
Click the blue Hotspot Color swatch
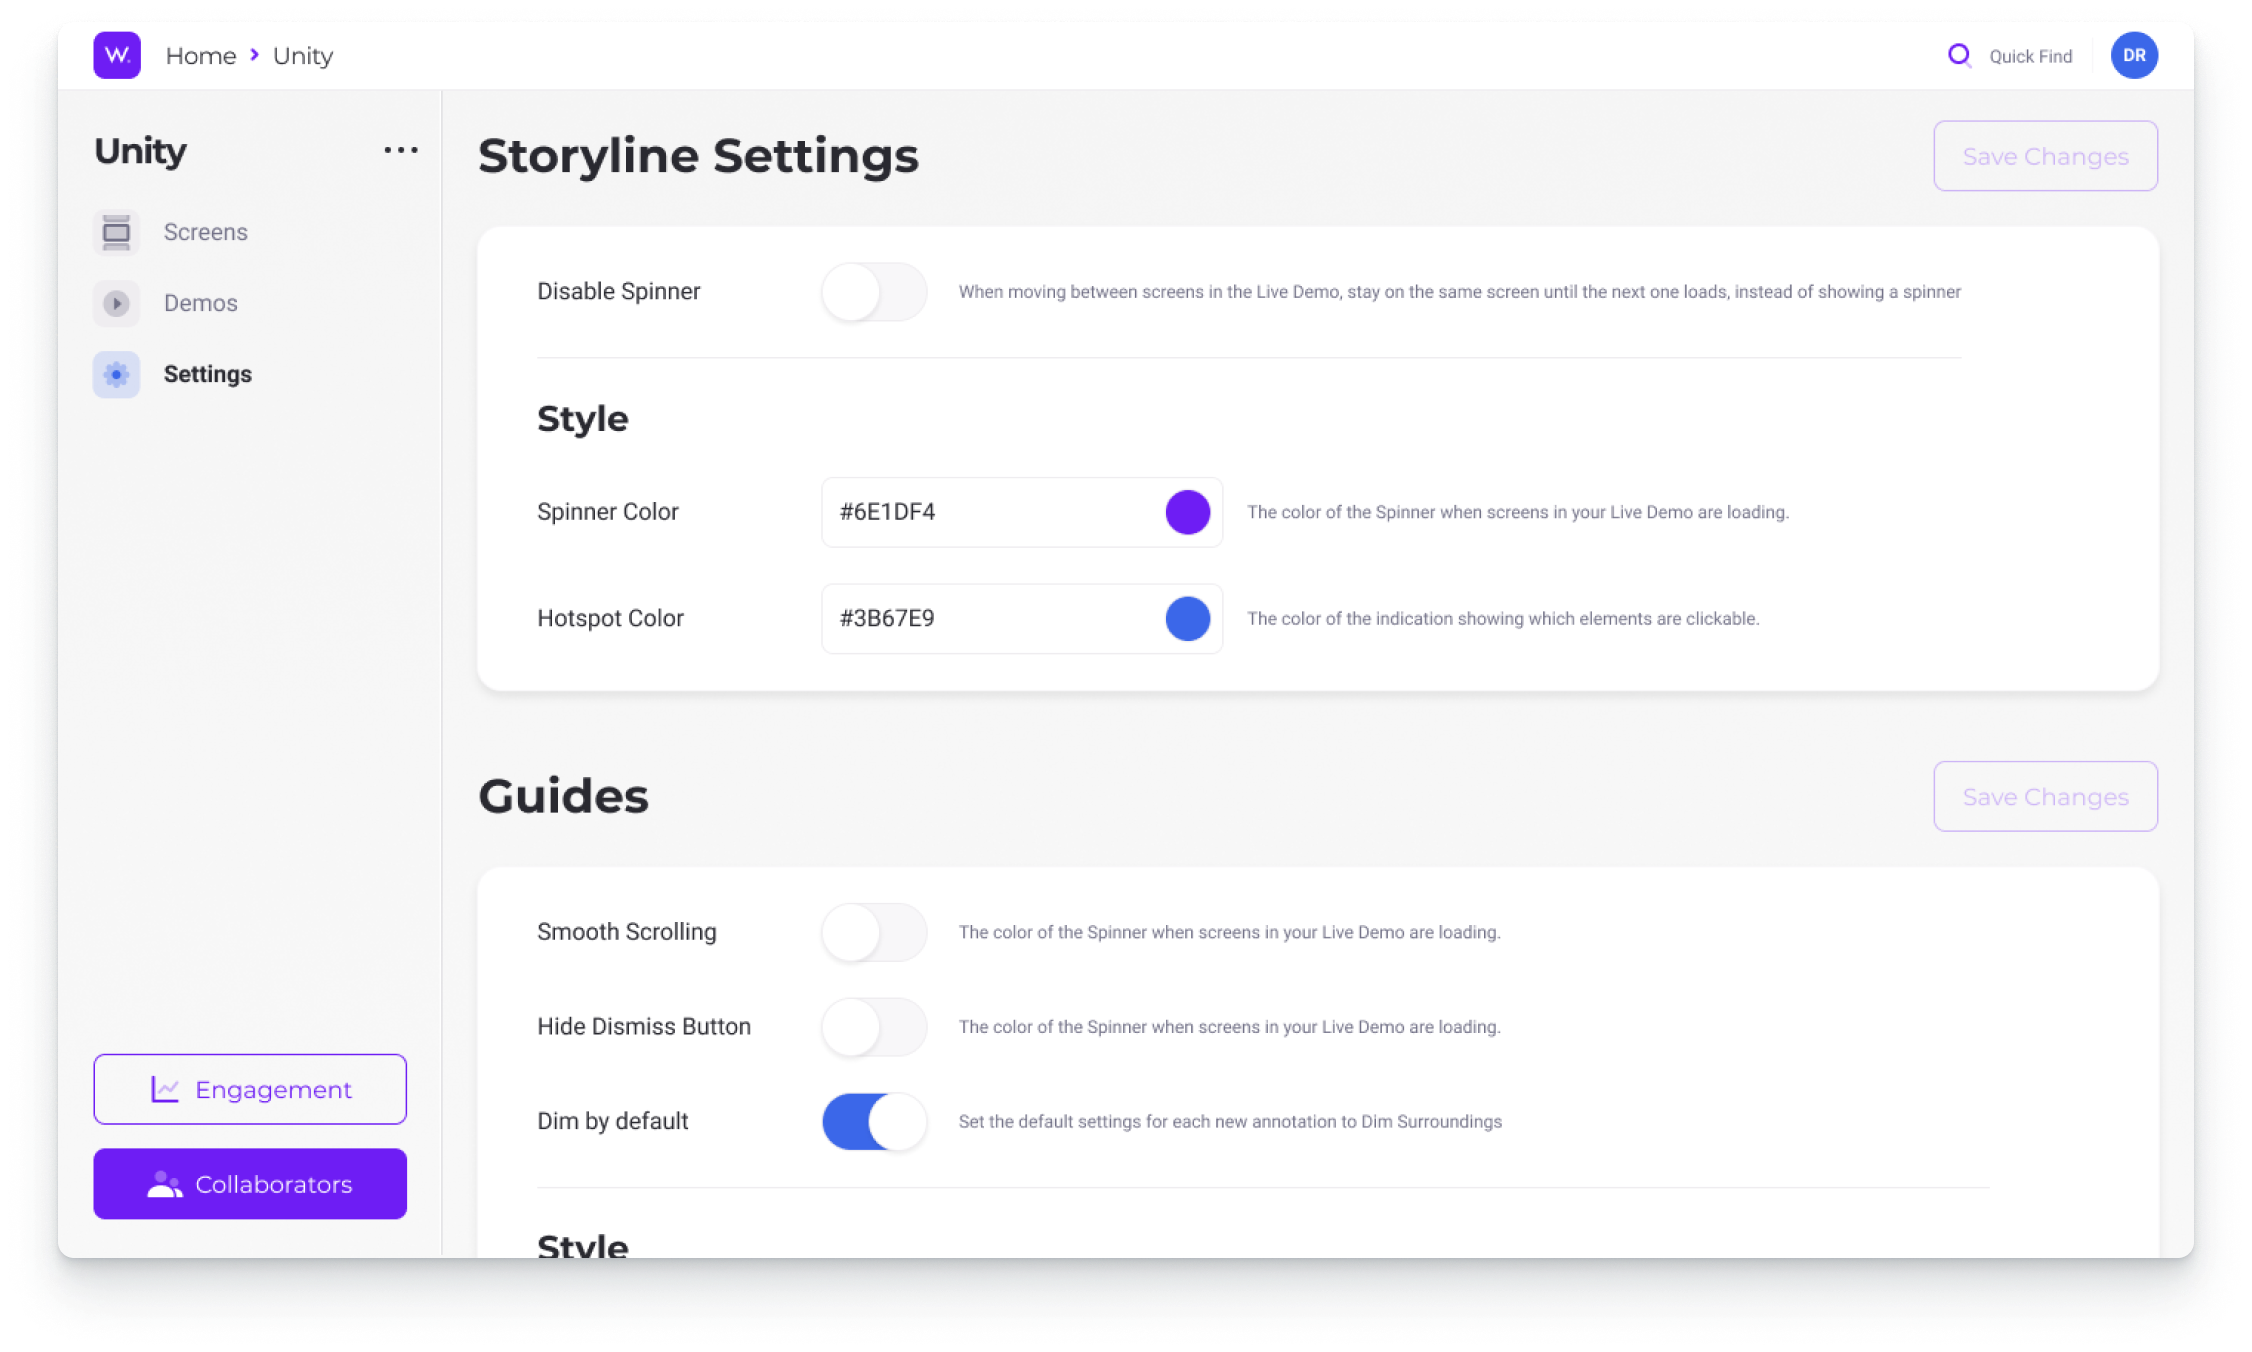coord(1187,619)
